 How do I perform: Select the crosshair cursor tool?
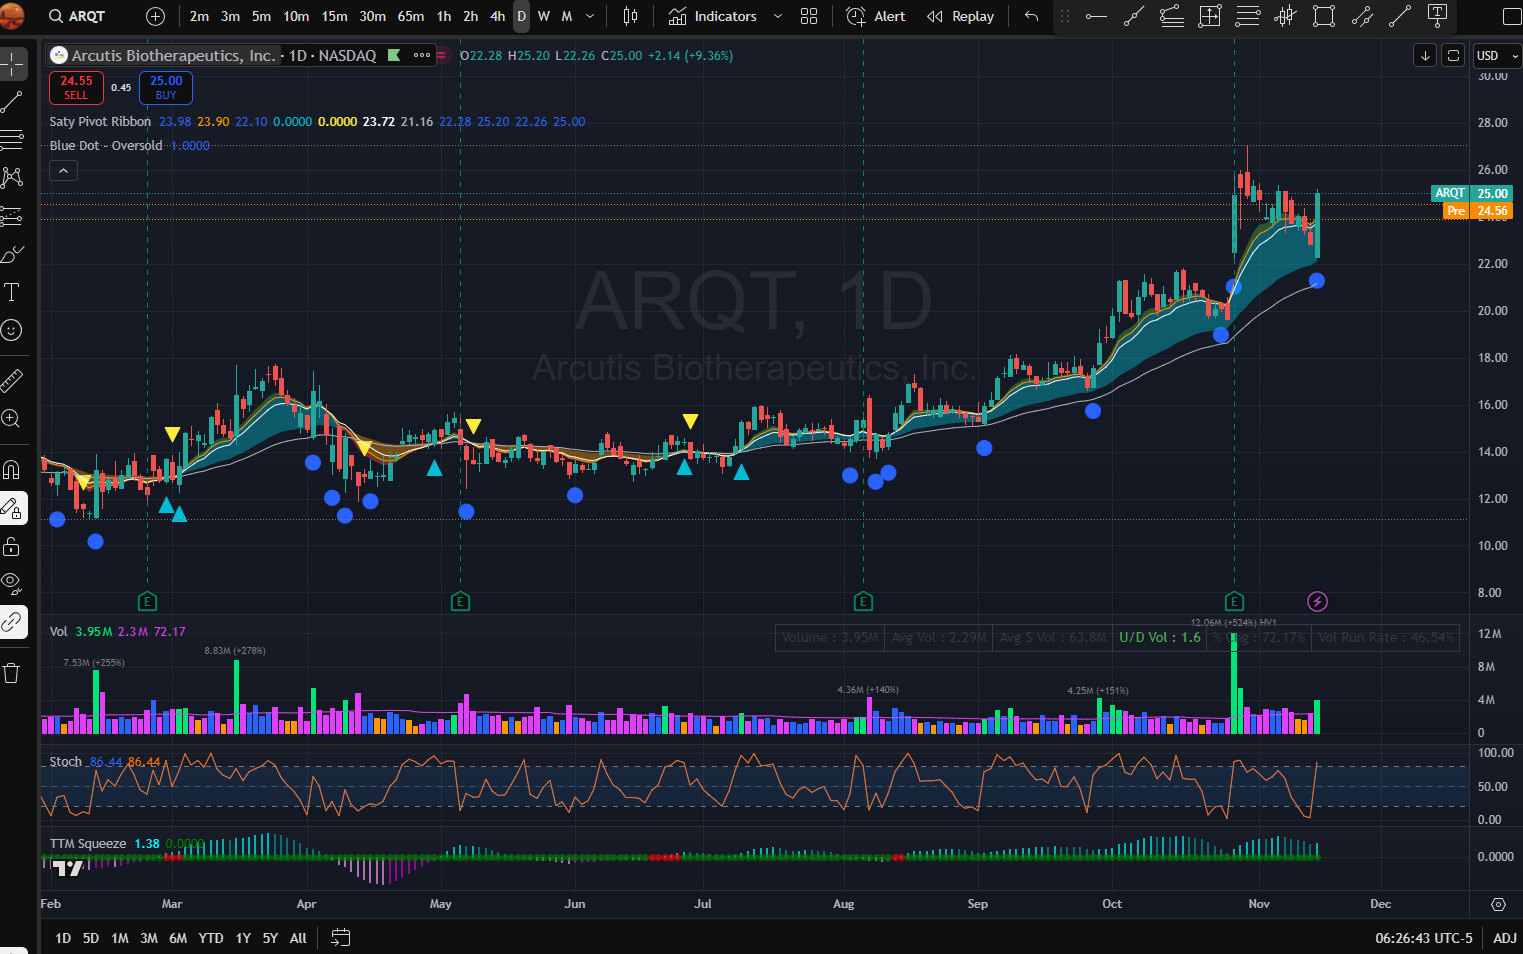pos(12,64)
